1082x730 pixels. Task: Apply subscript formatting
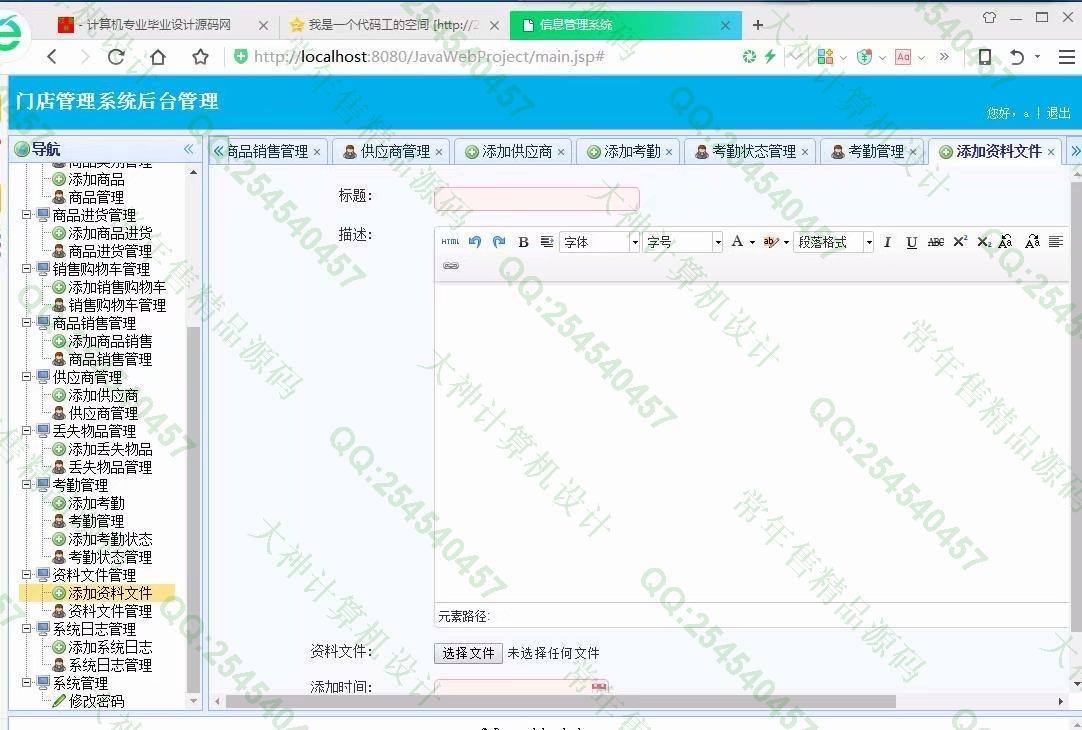(x=984, y=242)
